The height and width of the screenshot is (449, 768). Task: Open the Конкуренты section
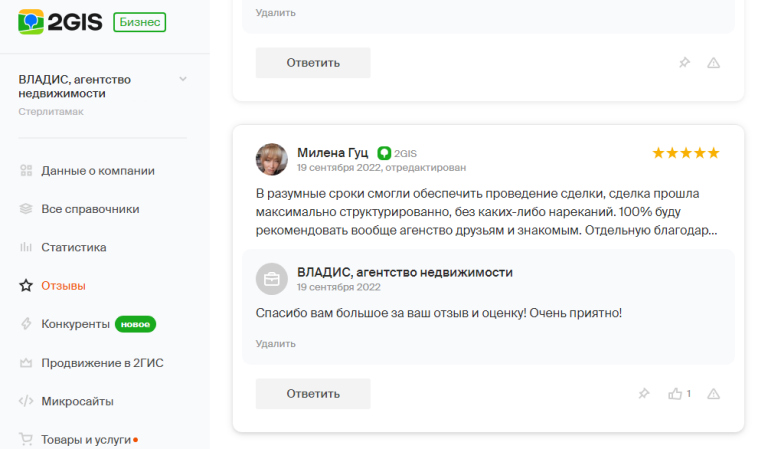[x=75, y=324]
